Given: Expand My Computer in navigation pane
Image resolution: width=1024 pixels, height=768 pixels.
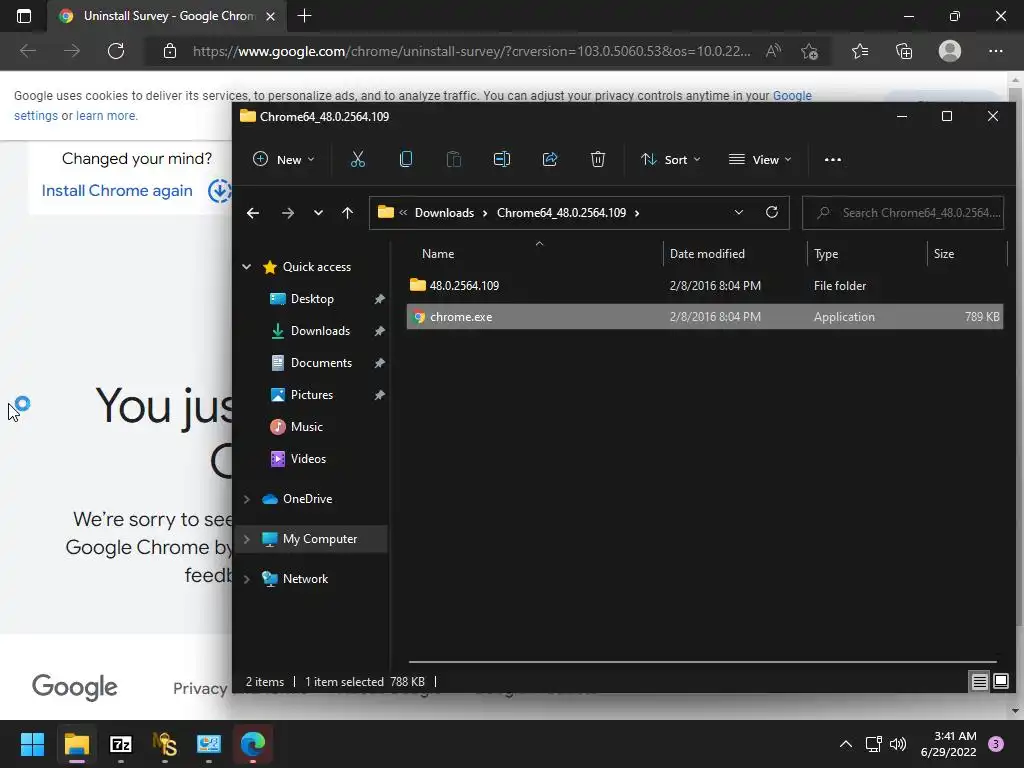Looking at the screenshot, I should point(247,539).
